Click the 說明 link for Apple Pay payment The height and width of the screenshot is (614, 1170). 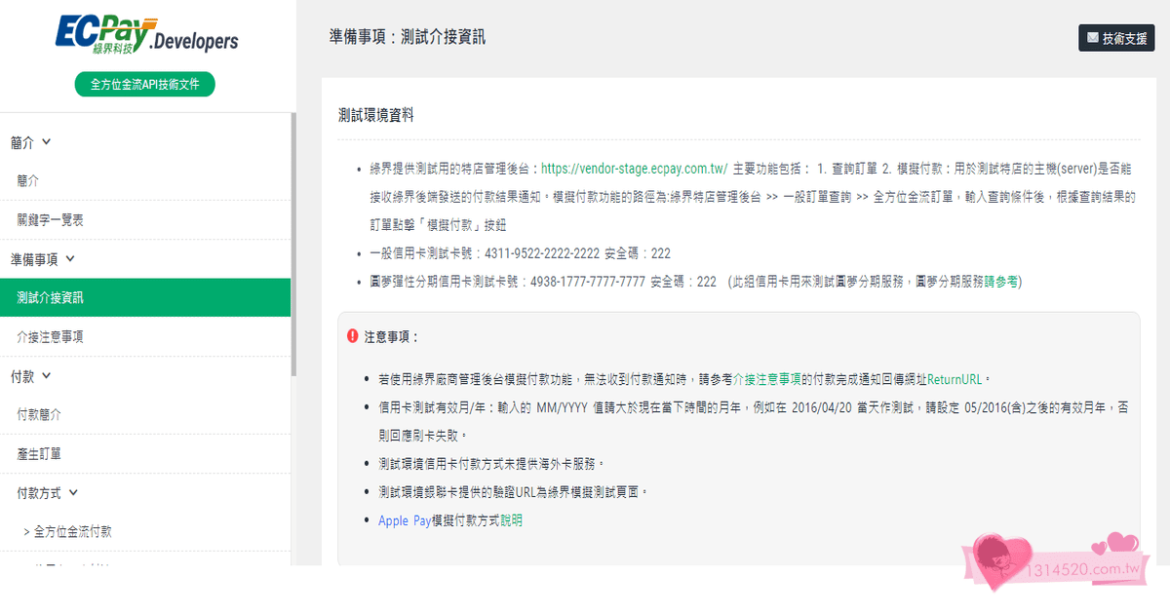click(x=511, y=520)
